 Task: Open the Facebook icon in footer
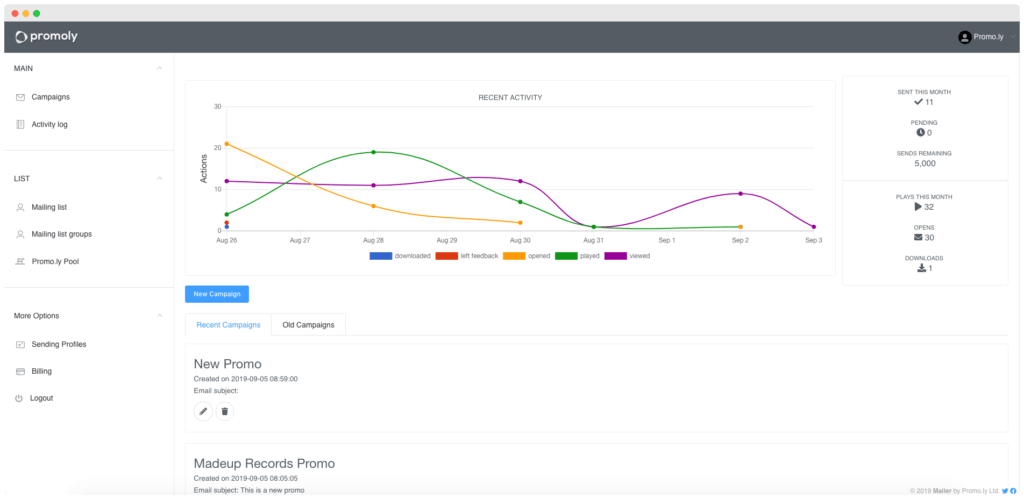click(x=1014, y=491)
